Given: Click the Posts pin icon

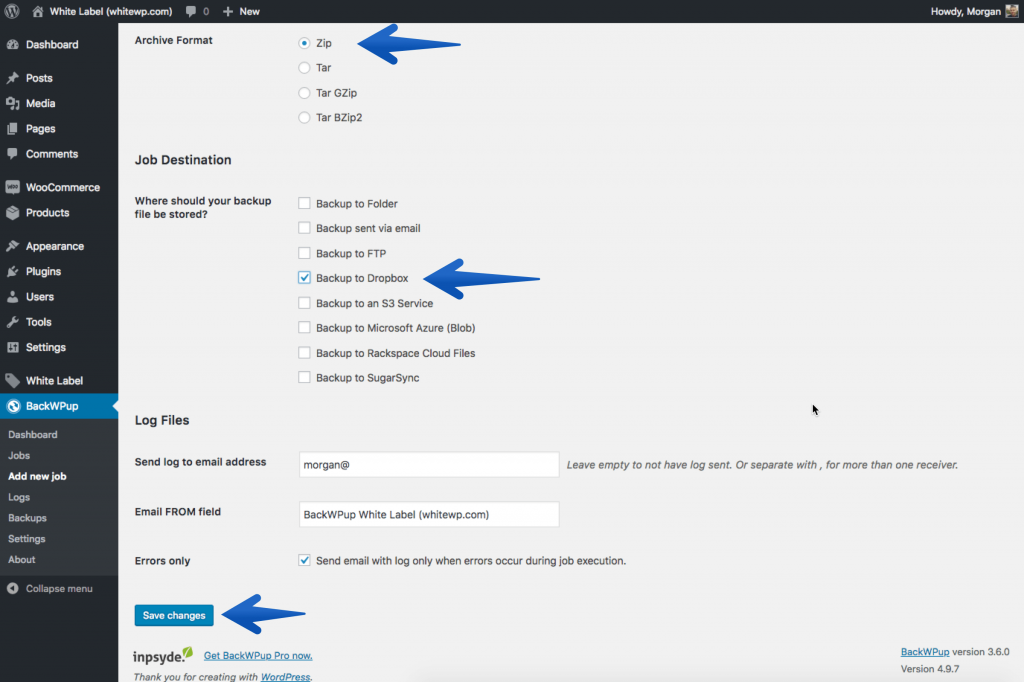Looking at the screenshot, I should pyautogui.click(x=12, y=78).
